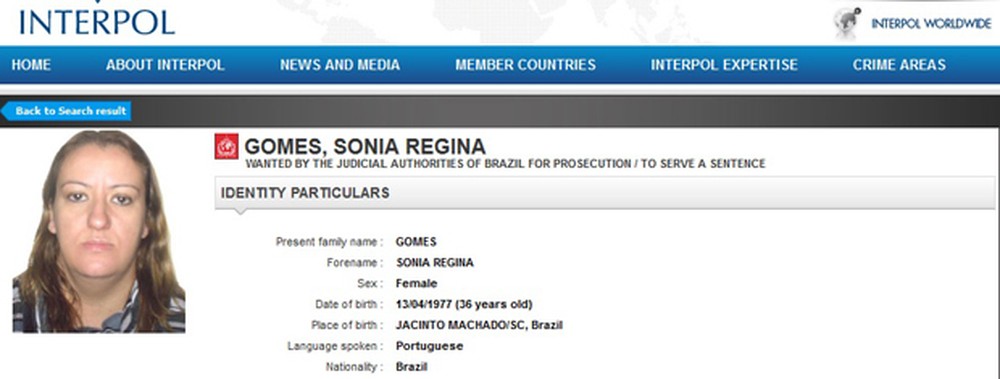Click place of birth JACINTO MACHADO/SC
This screenshot has width=1000, height=379.
[x=479, y=325]
